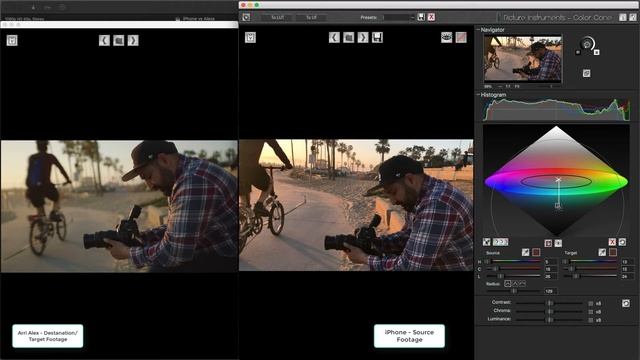The height and width of the screenshot is (360, 640).
Task: Click the first icon below color cone left
Action: [x=487, y=242]
